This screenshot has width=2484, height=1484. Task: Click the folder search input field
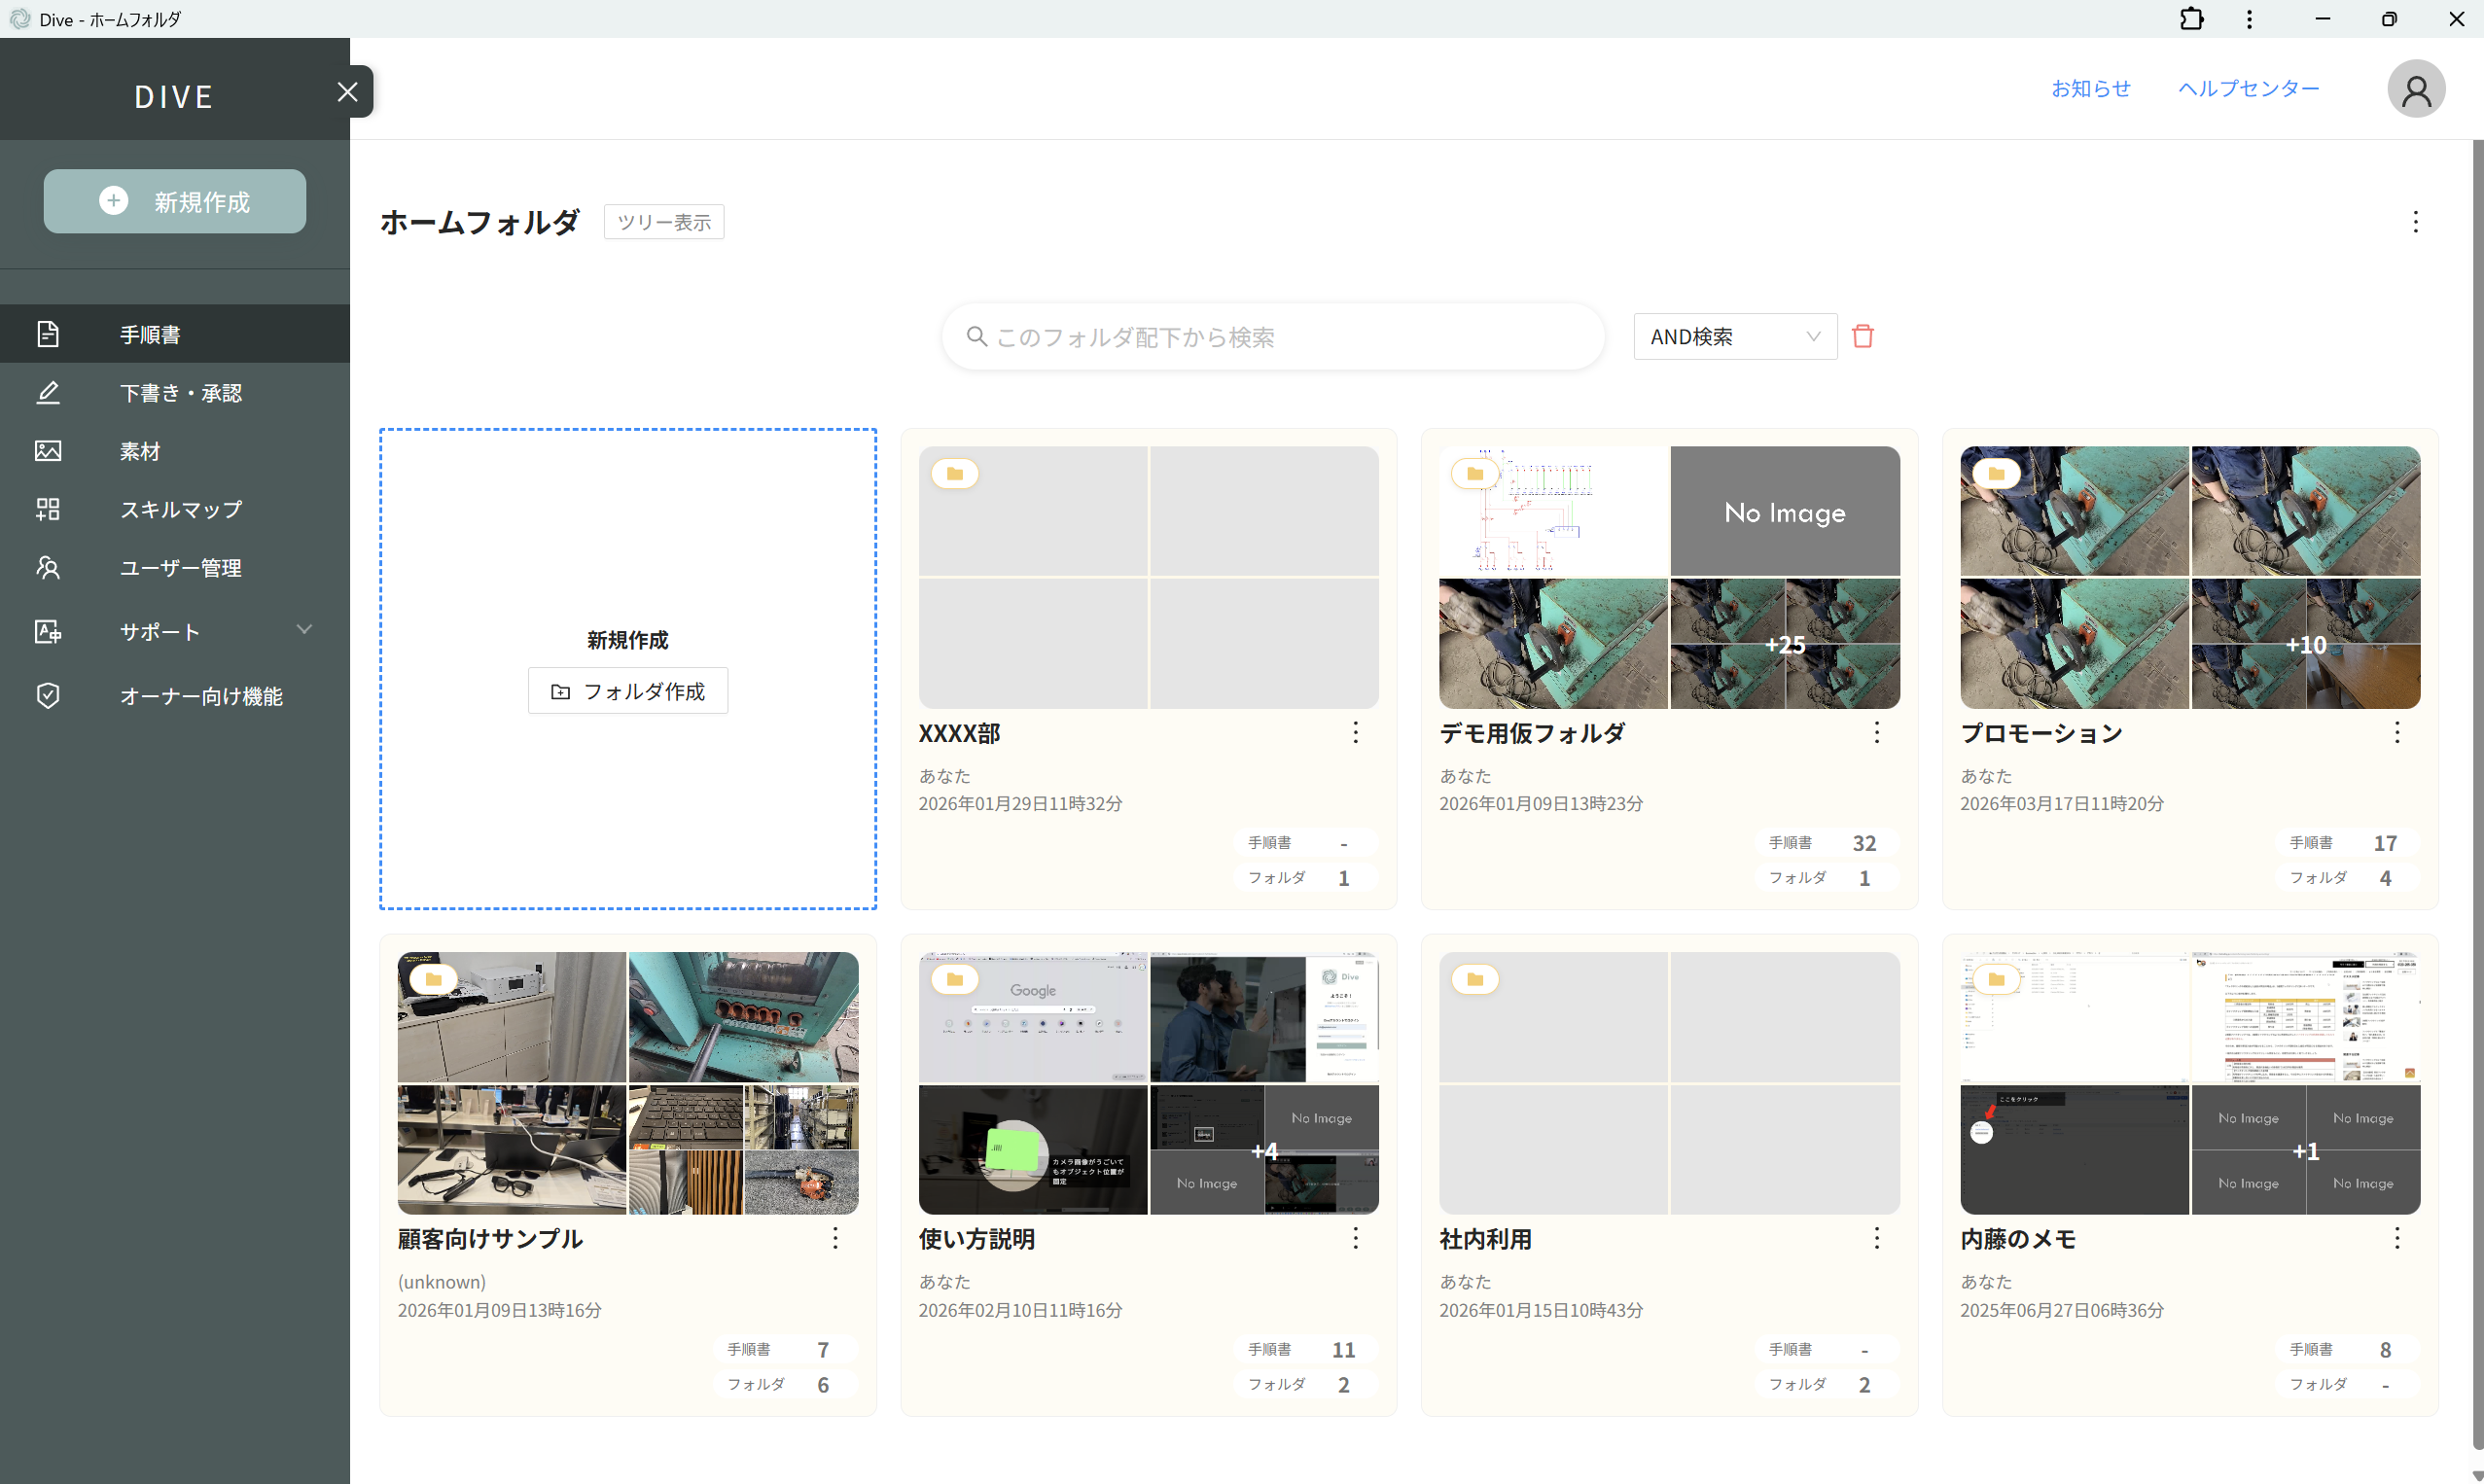click(x=1272, y=337)
